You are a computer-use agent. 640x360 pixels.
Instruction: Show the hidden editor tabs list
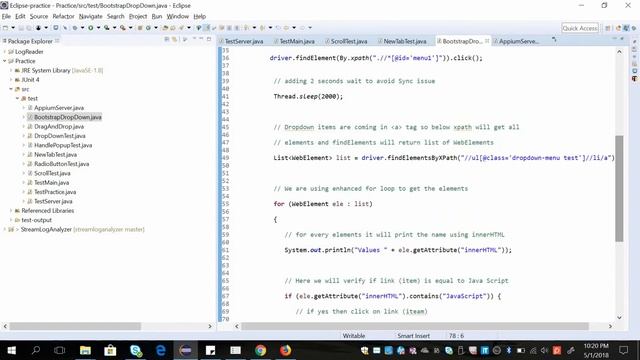pyautogui.click(x=554, y=40)
